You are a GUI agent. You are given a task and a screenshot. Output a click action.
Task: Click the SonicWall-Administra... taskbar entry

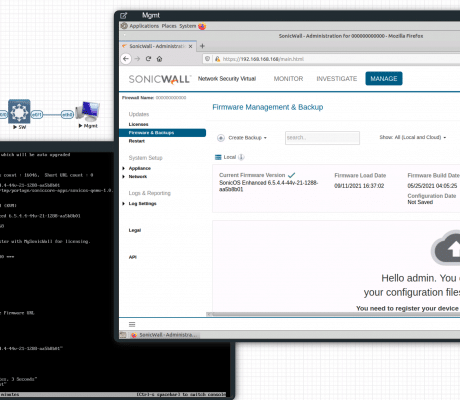click(164, 335)
